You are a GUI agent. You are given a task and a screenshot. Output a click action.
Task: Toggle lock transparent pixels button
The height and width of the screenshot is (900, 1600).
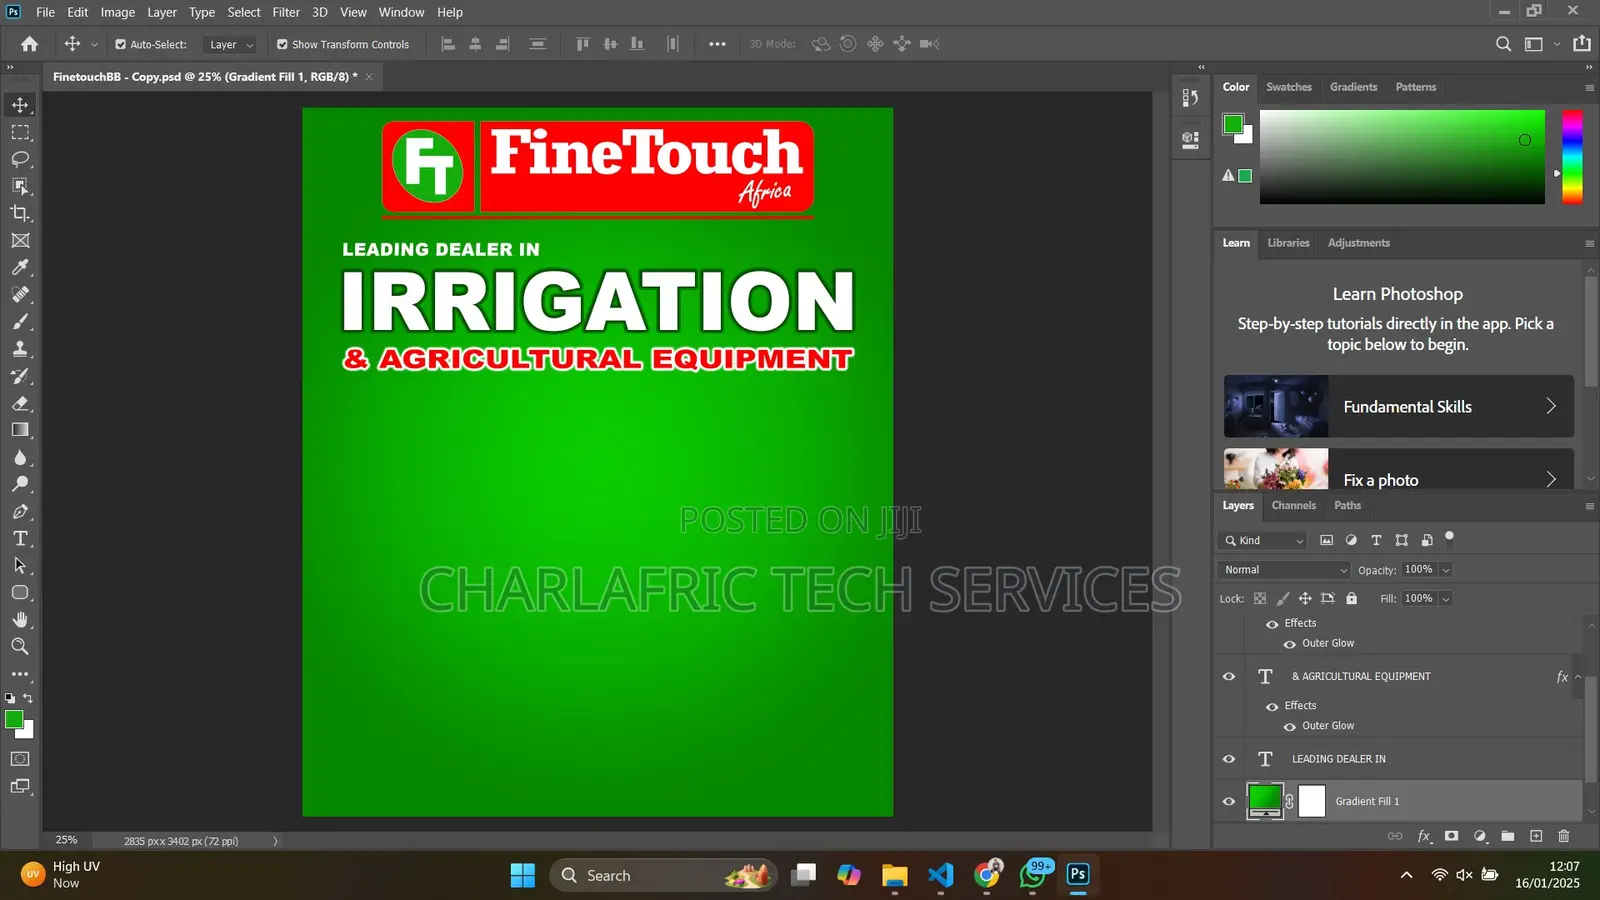(1260, 598)
